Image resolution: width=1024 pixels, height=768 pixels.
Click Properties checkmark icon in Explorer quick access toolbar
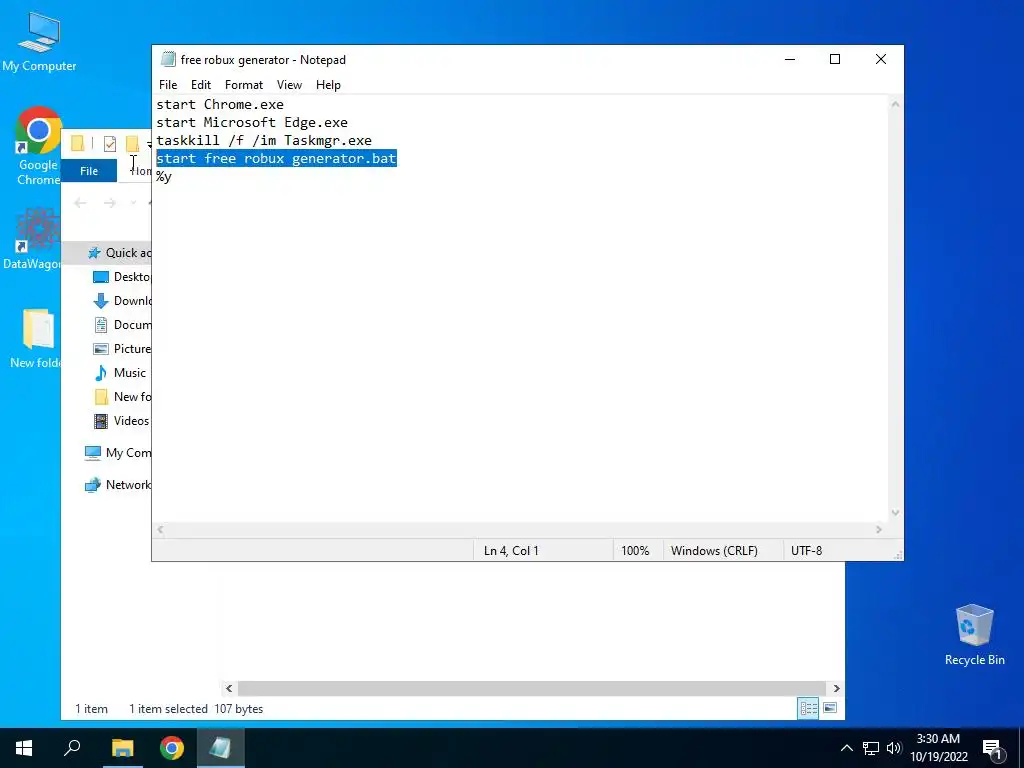click(110, 144)
